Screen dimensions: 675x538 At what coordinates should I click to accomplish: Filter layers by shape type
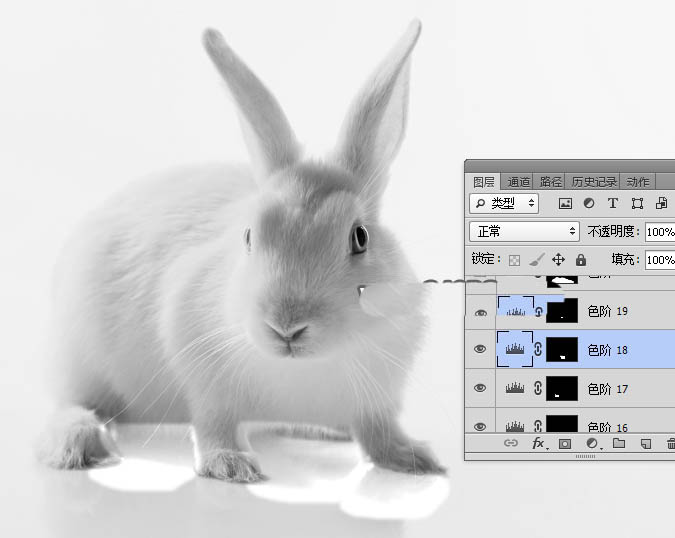(x=637, y=203)
